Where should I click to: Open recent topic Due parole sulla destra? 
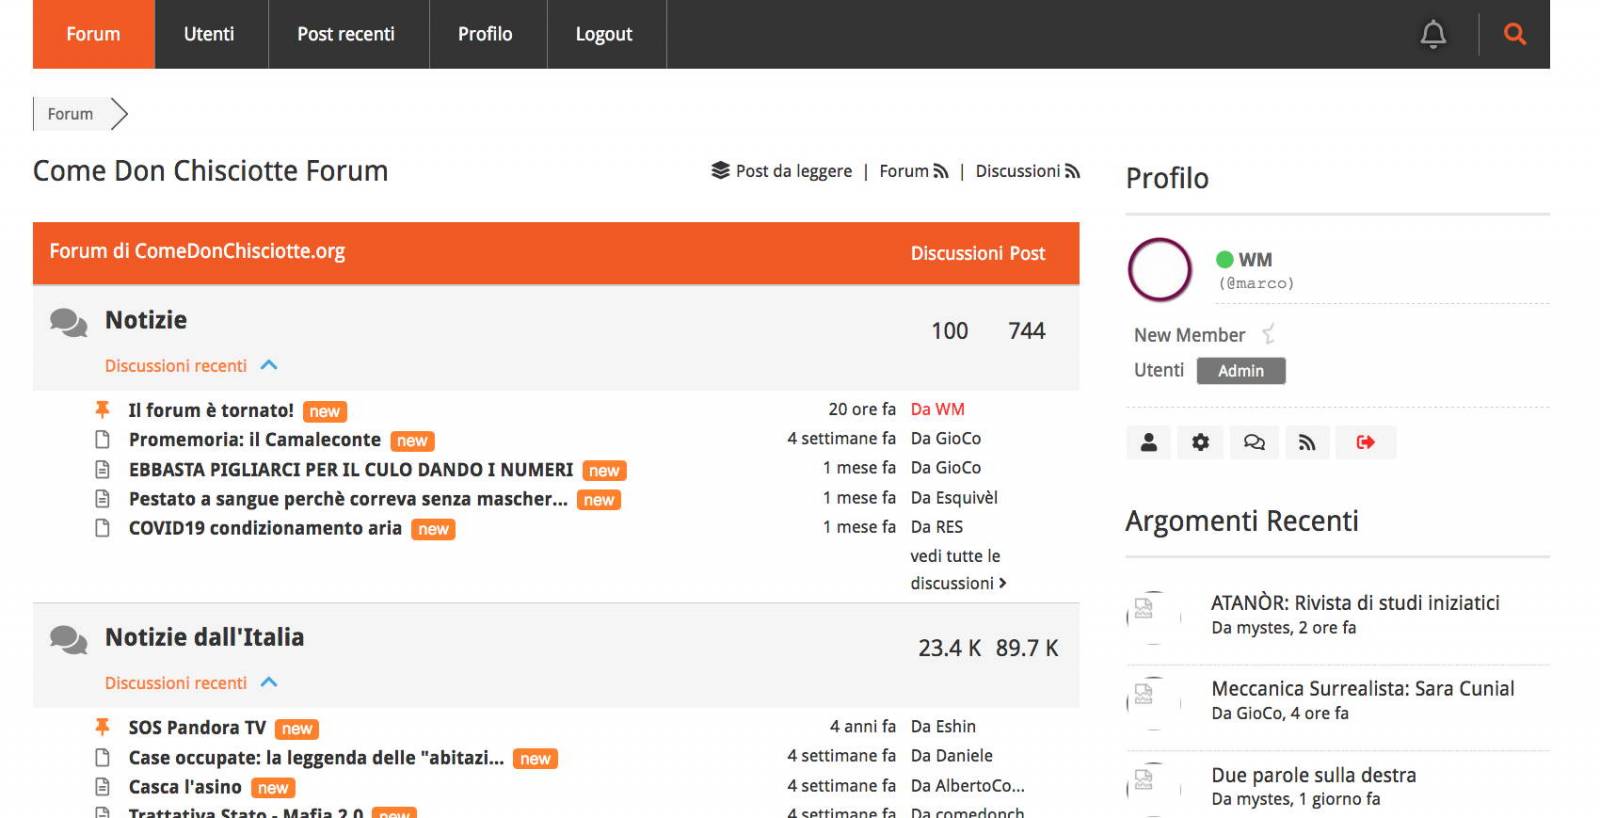coord(1314,775)
